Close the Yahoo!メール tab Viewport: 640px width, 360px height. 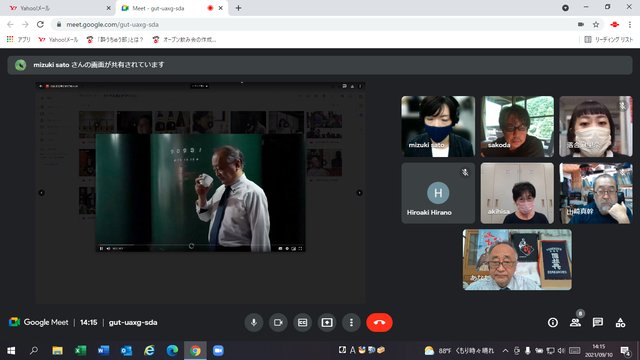click(x=109, y=8)
